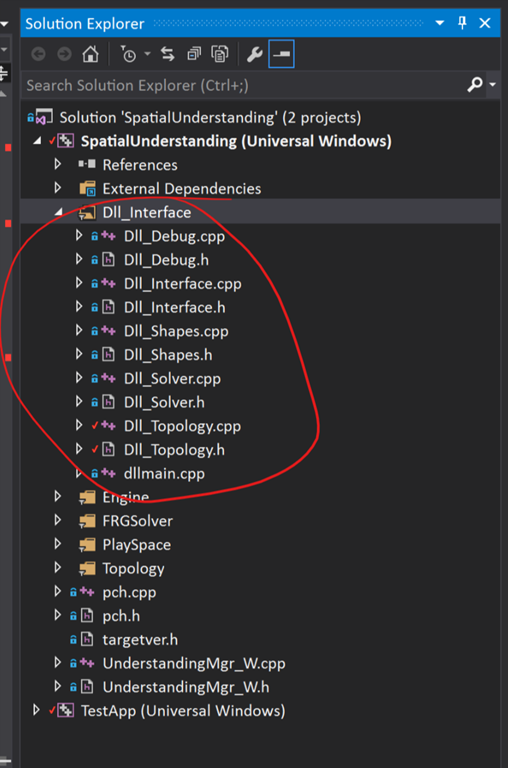
Task: Click the Sync with Active Document icon
Action: coord(168,54)
